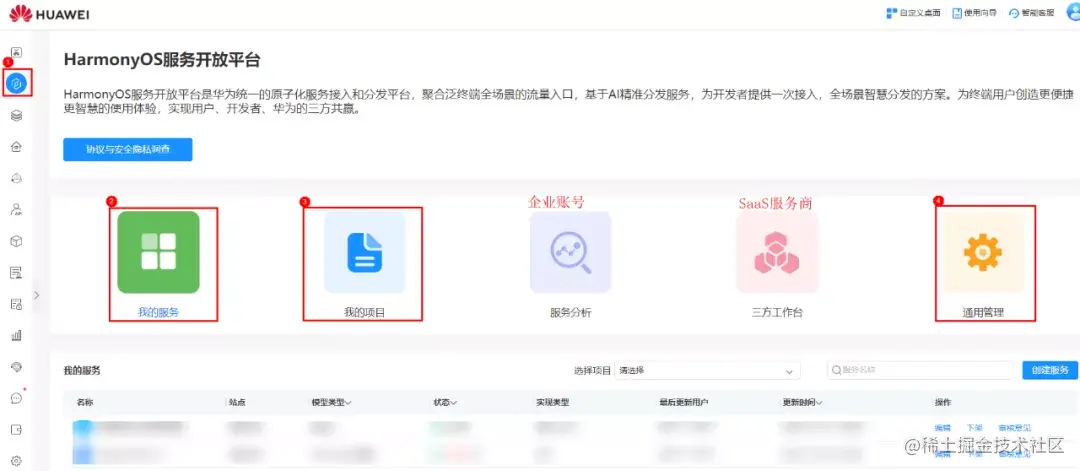Open the blue 我的项目 document tile
Screen dimensions: 1080x471
364,252
